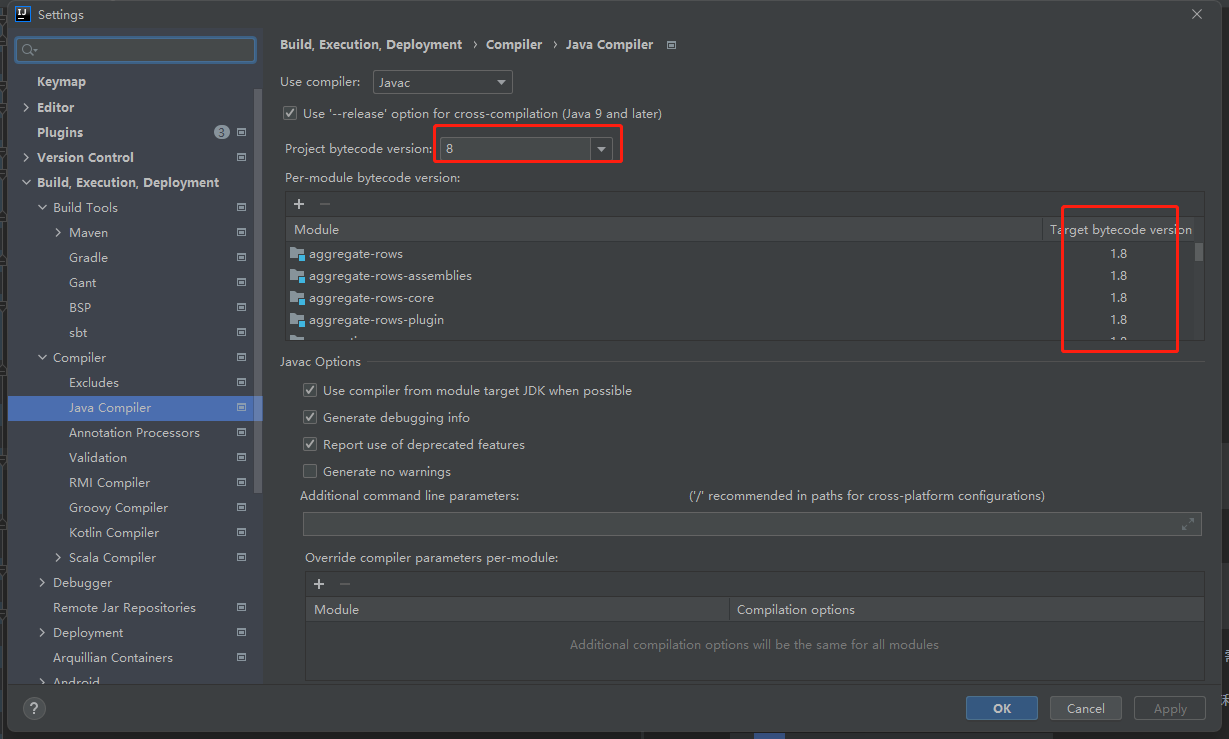Click project-level icon next to Annotation Processors
The image size is (1229, 739).
click(x=241, y=432)
